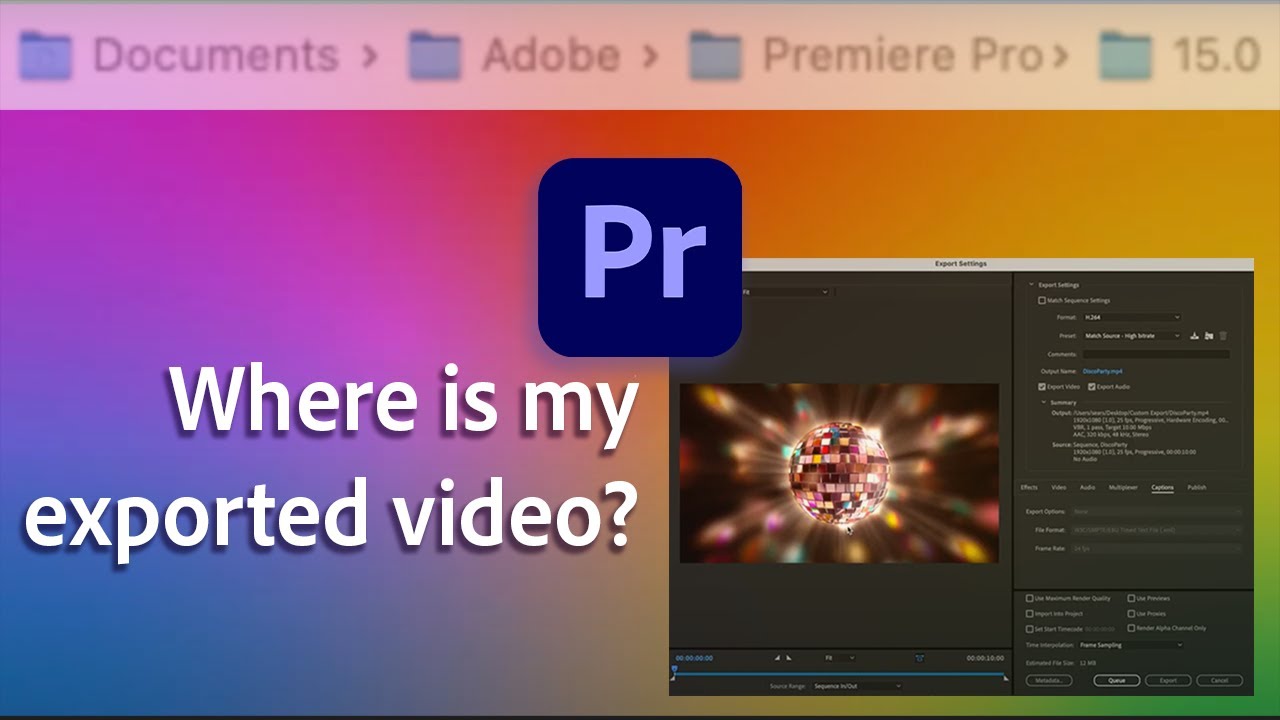Click the Queue button
This screenshot has height=720, width=1280.
[x=1116, y=680]
